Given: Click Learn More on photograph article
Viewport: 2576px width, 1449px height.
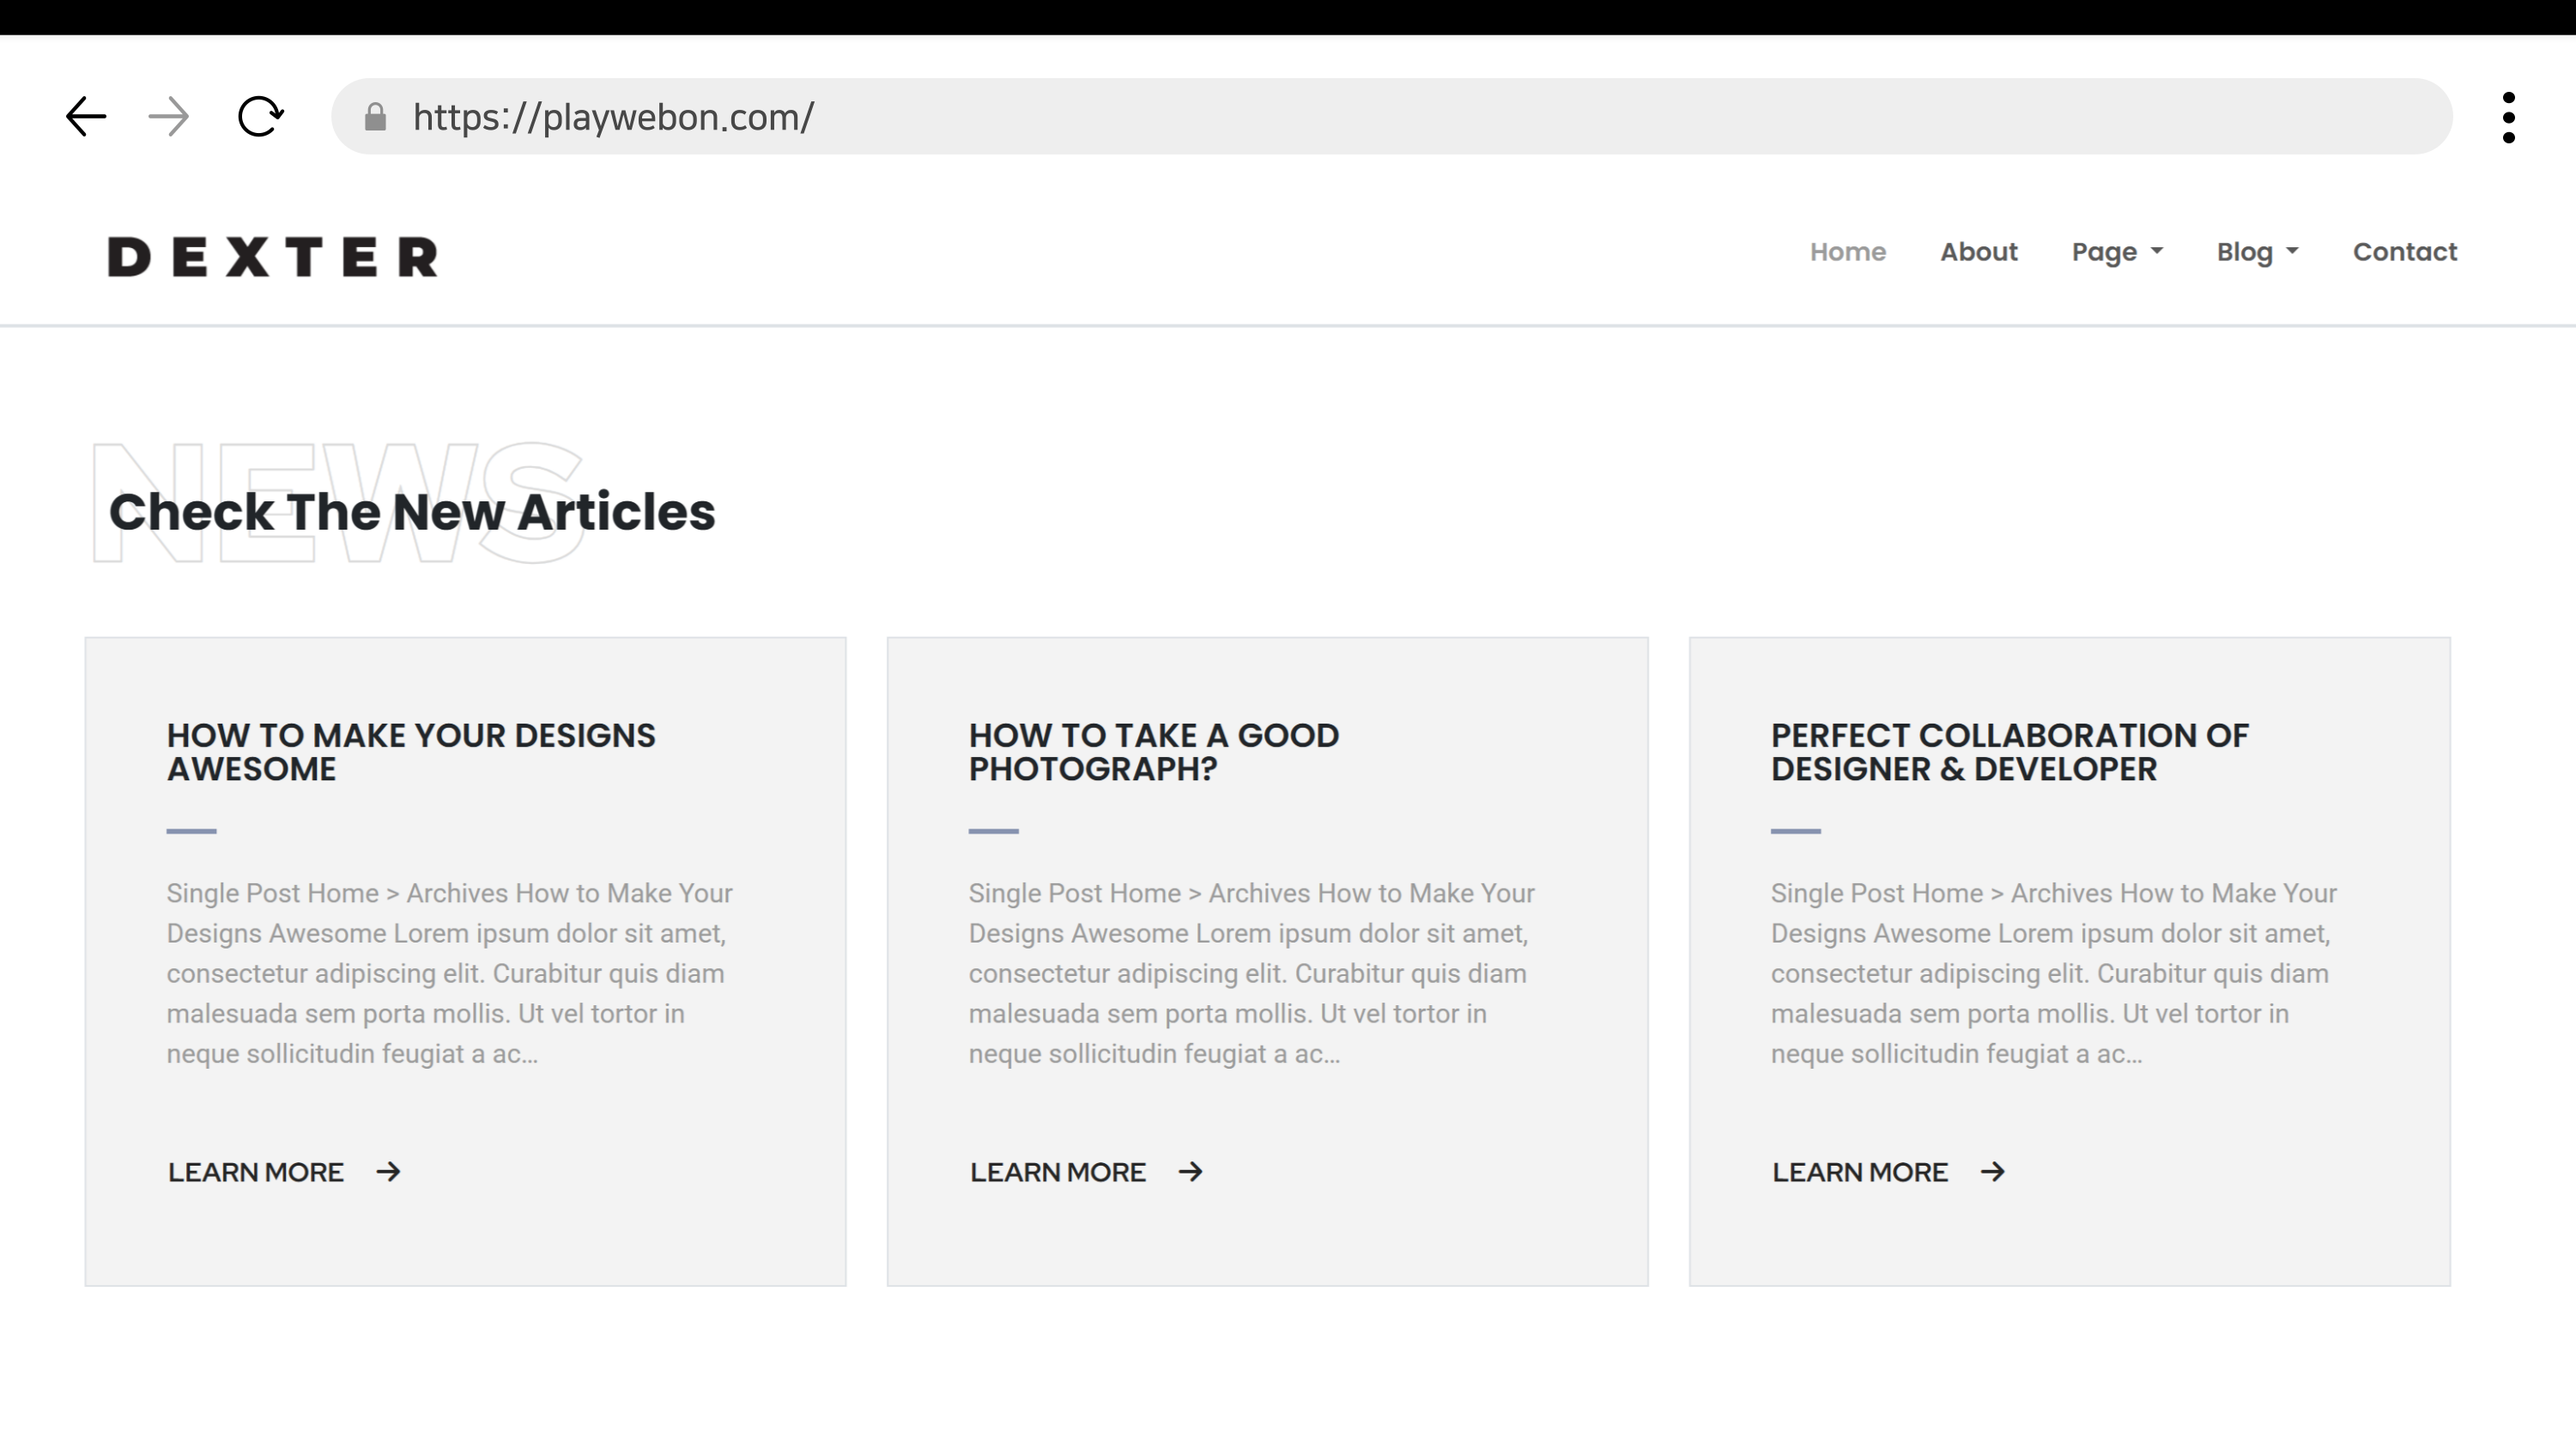Looking at the screenshot, I should (x=1058, y=1172).
